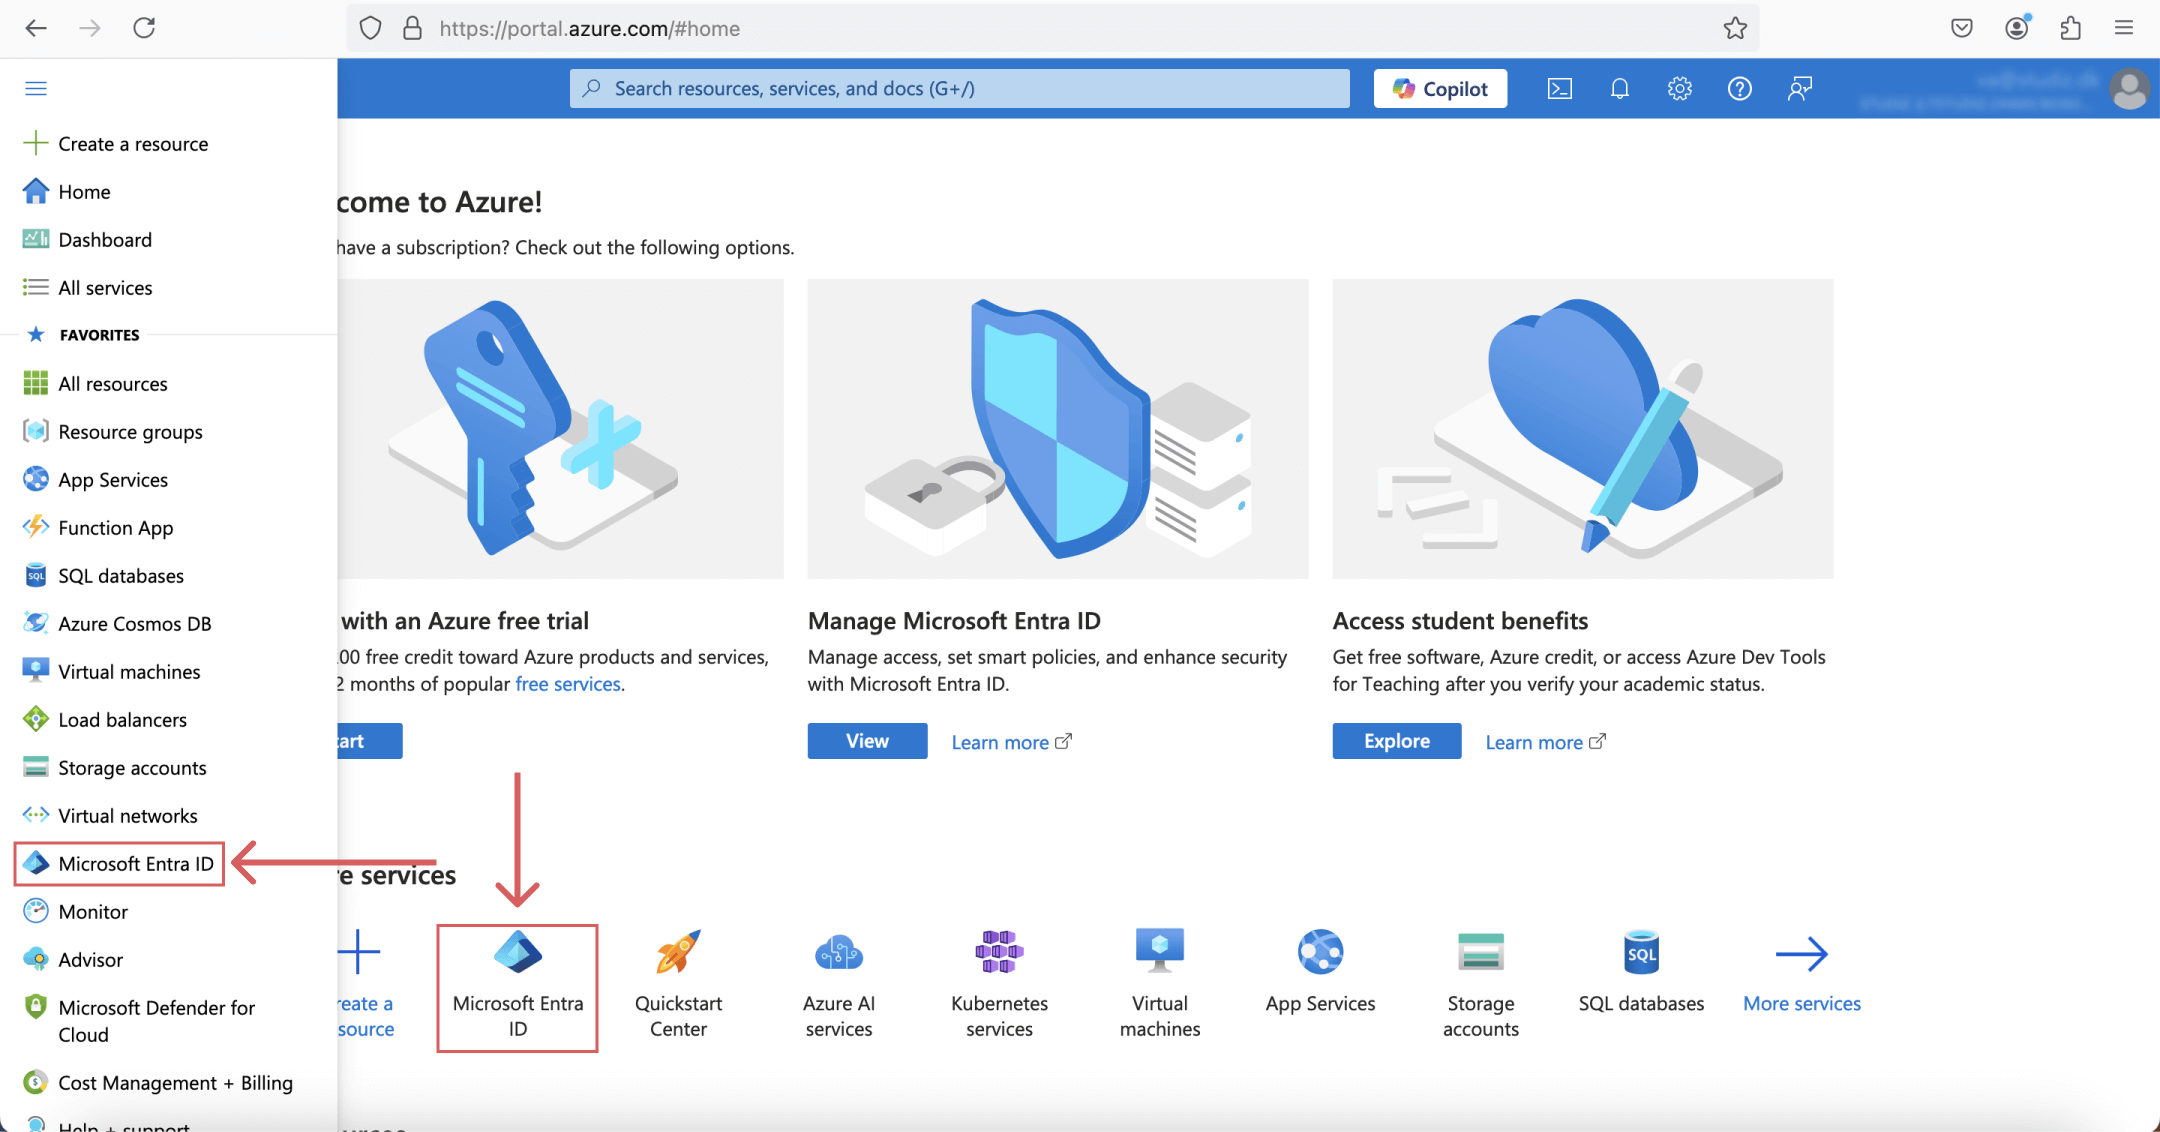
Task: Click Advisor icon in sidebar
Action: point(36,960)
